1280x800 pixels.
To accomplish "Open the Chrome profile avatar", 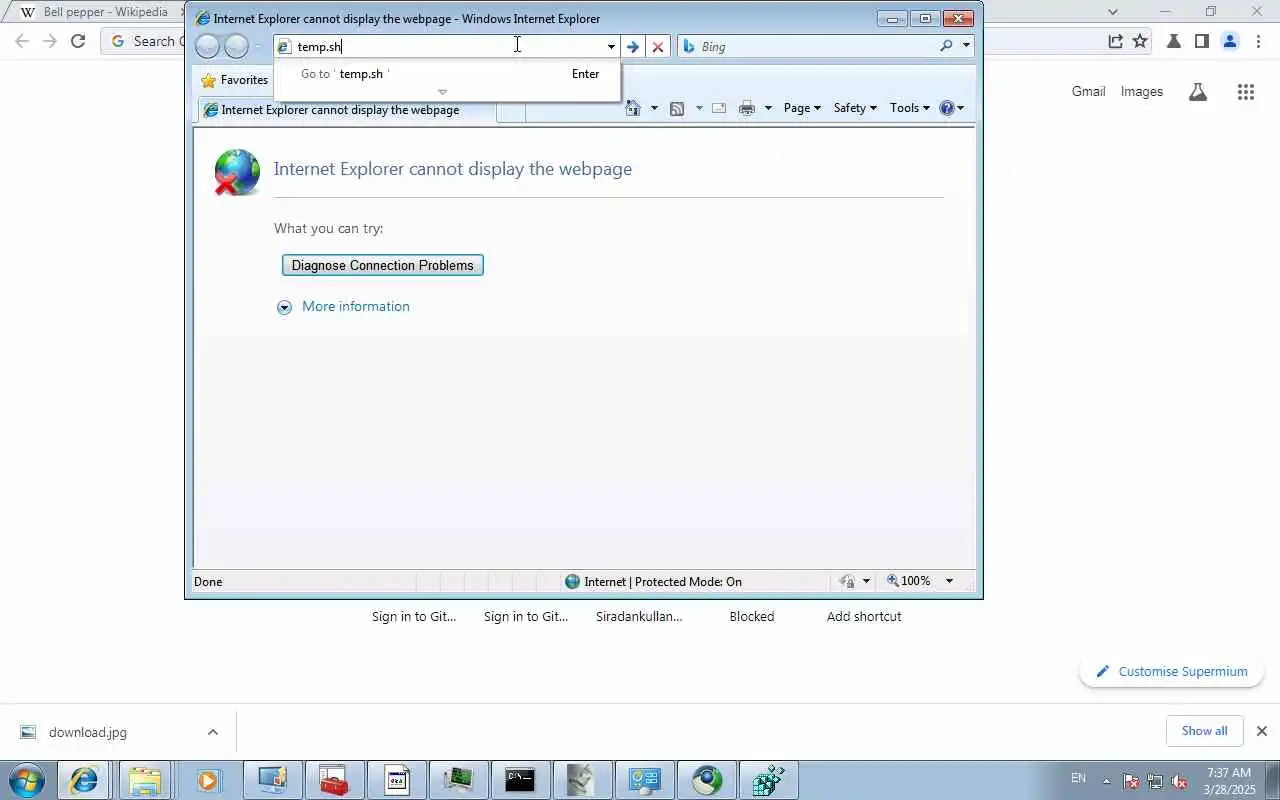I will click(1230, 41).
